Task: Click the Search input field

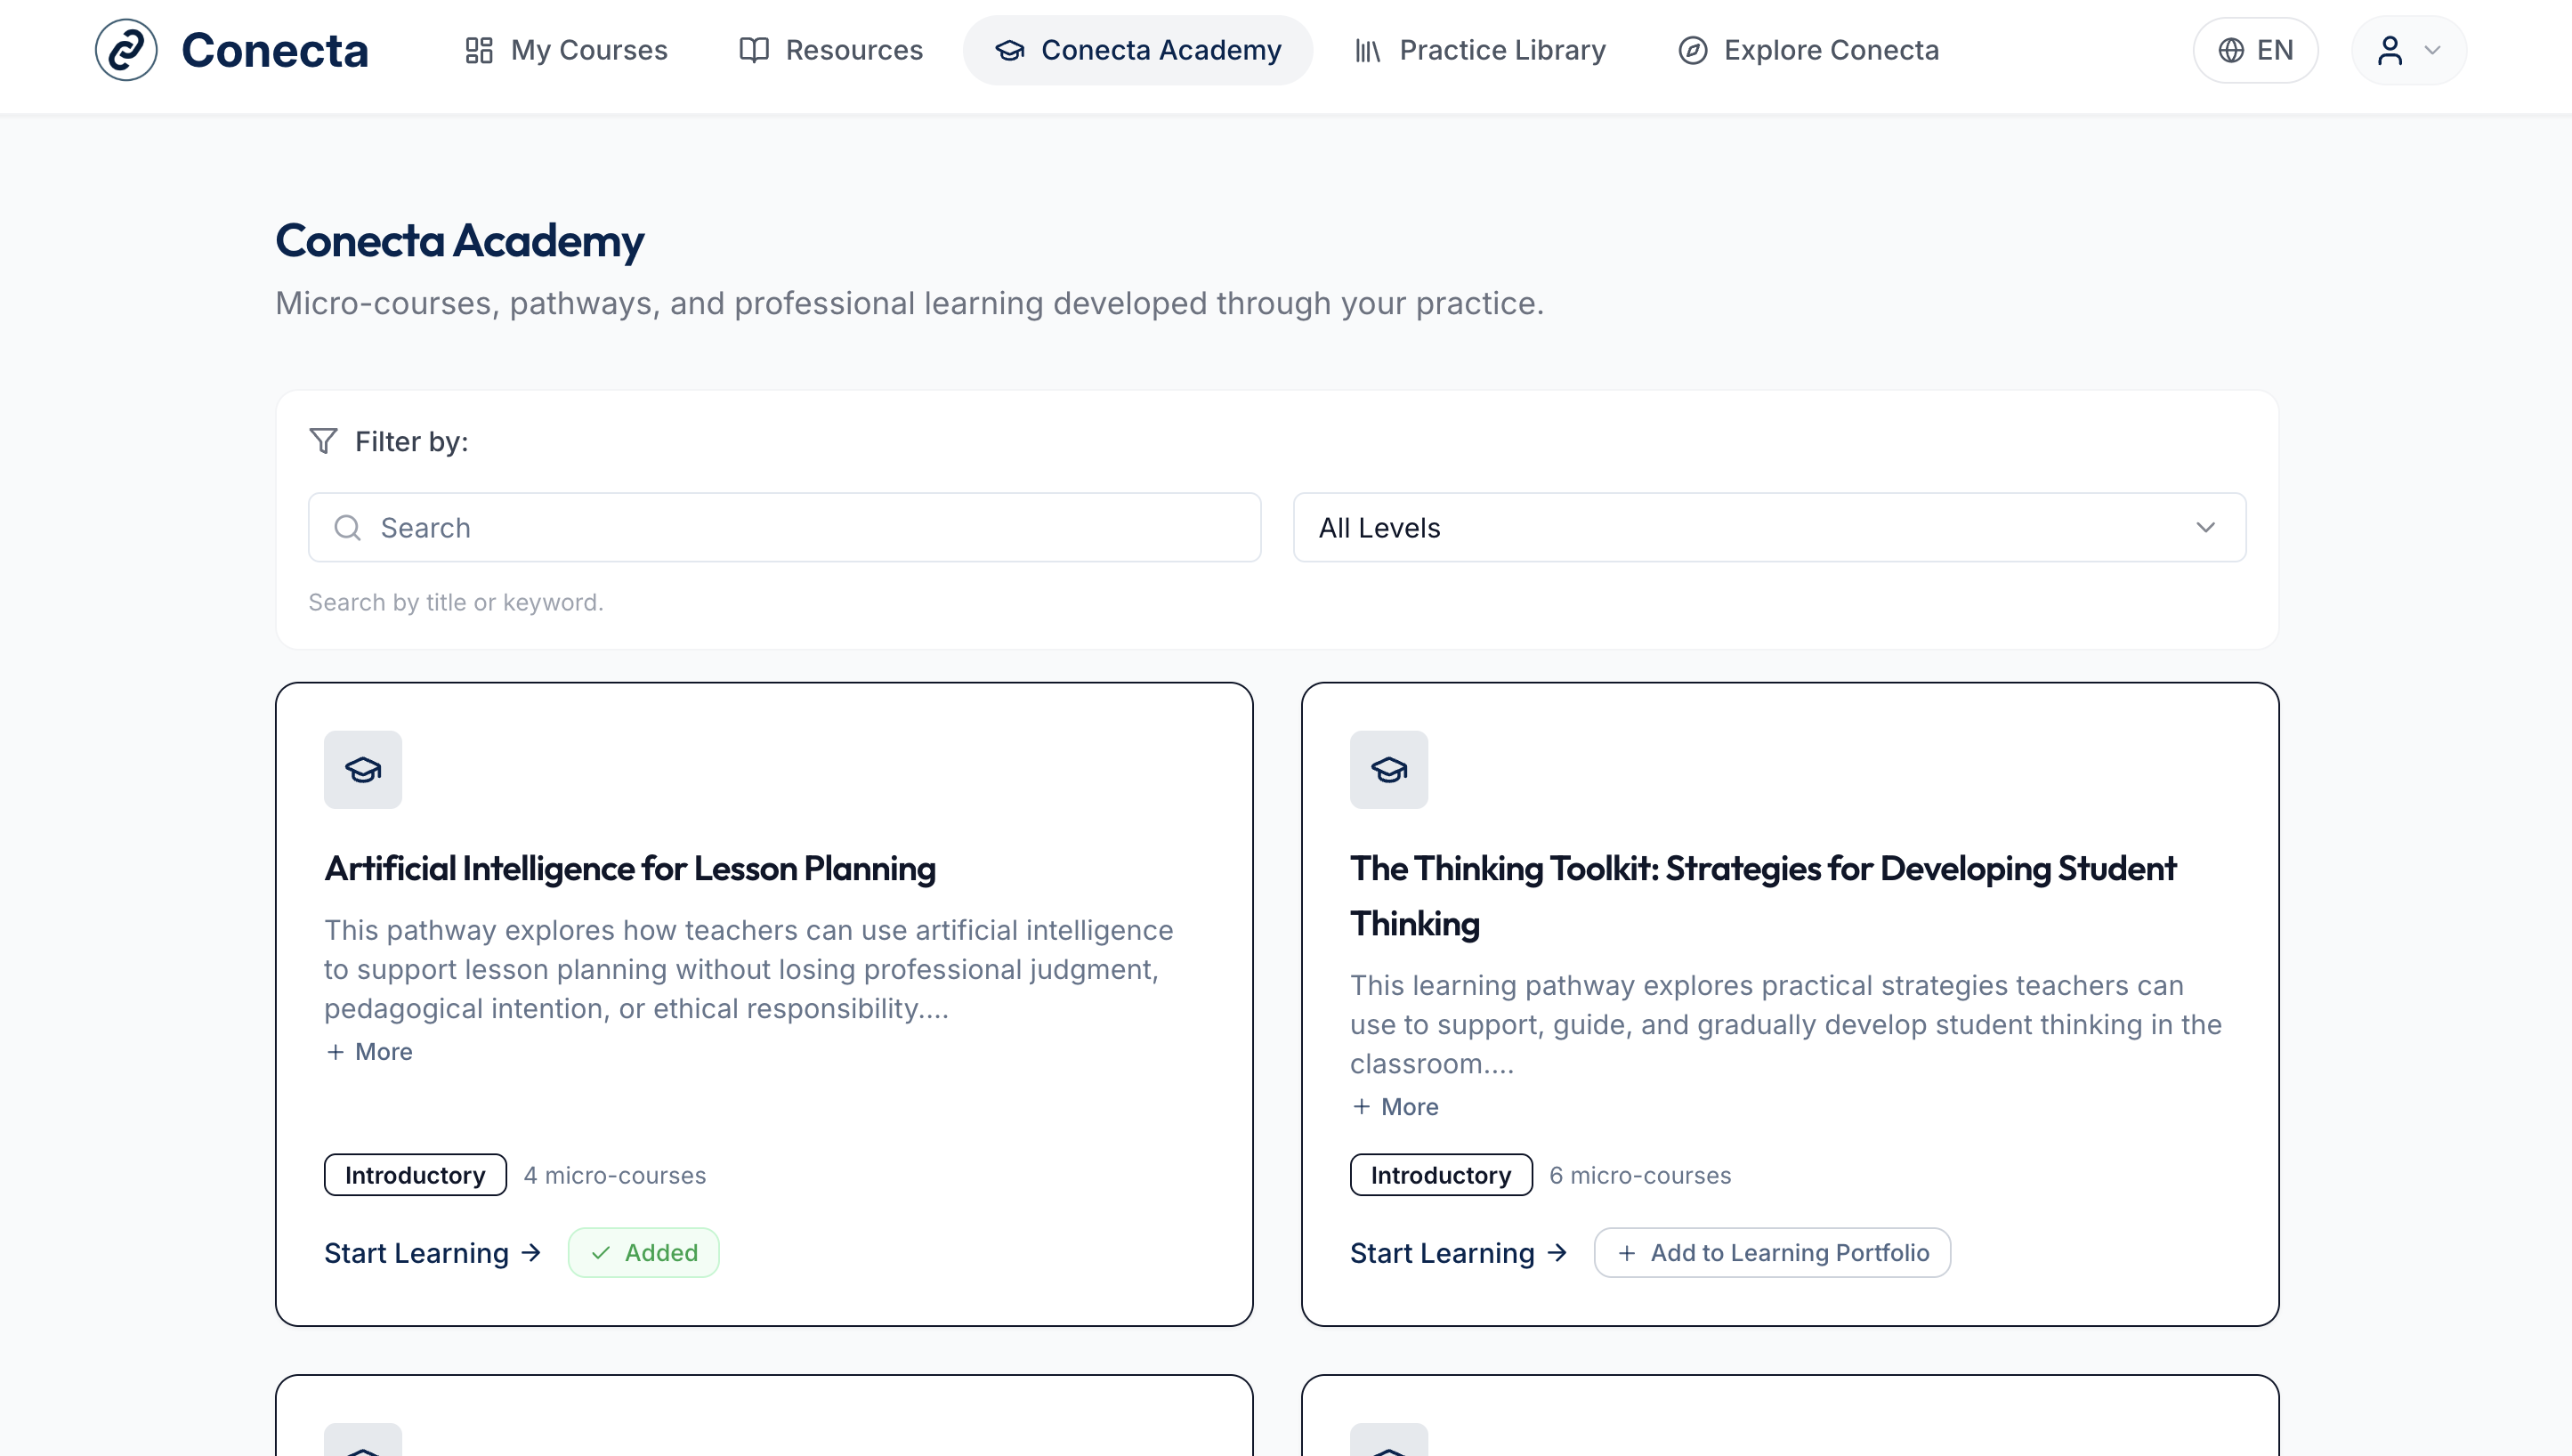Action: click(800, 527)
